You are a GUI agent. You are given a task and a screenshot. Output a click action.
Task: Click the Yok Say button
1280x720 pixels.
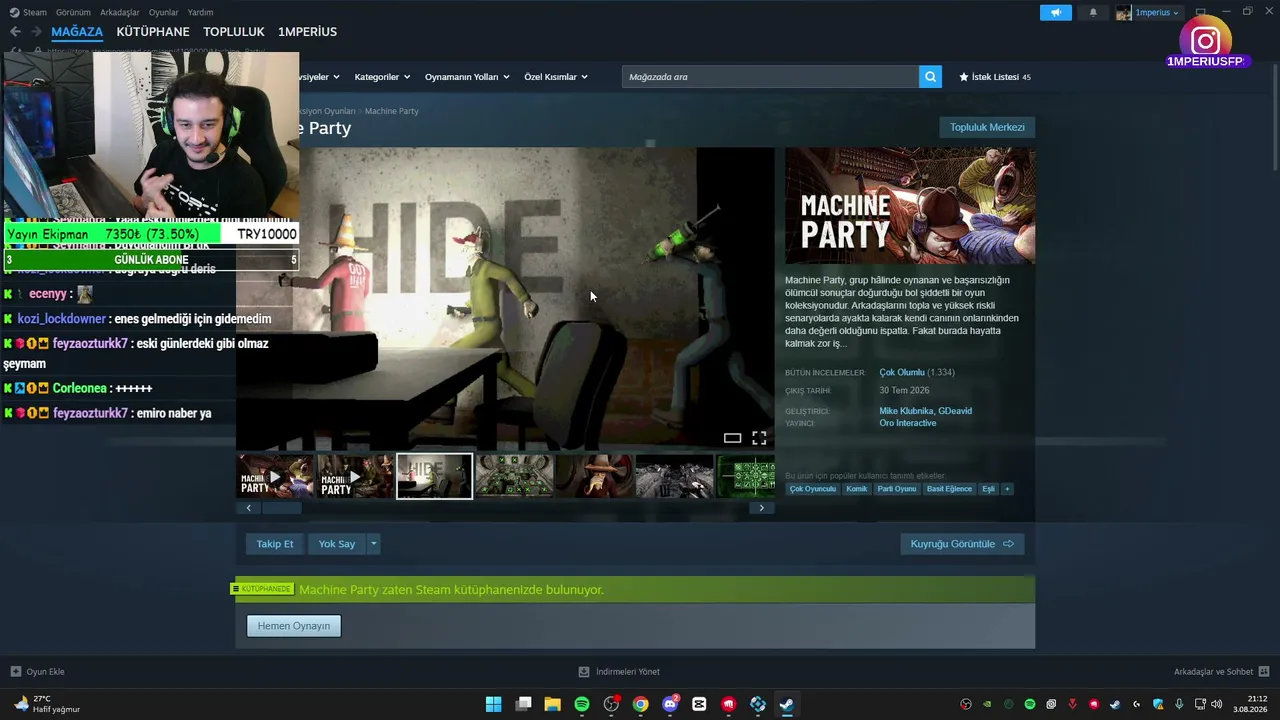point(337,544)
